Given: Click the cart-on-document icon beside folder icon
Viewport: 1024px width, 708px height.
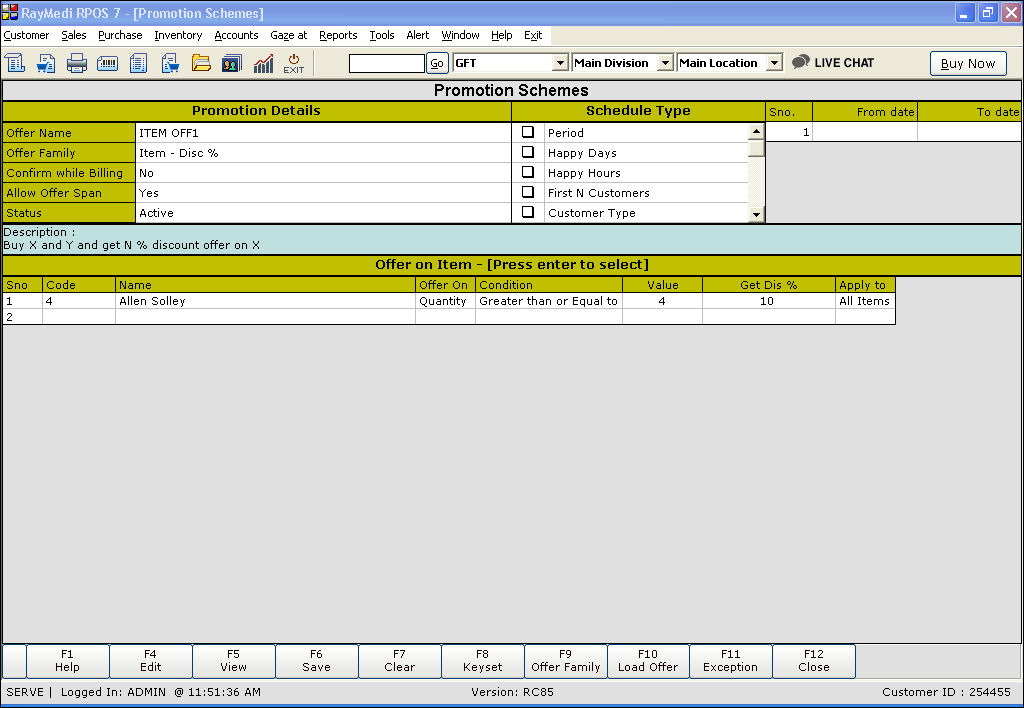Looking at the screenshot, I should click(170, 63).
